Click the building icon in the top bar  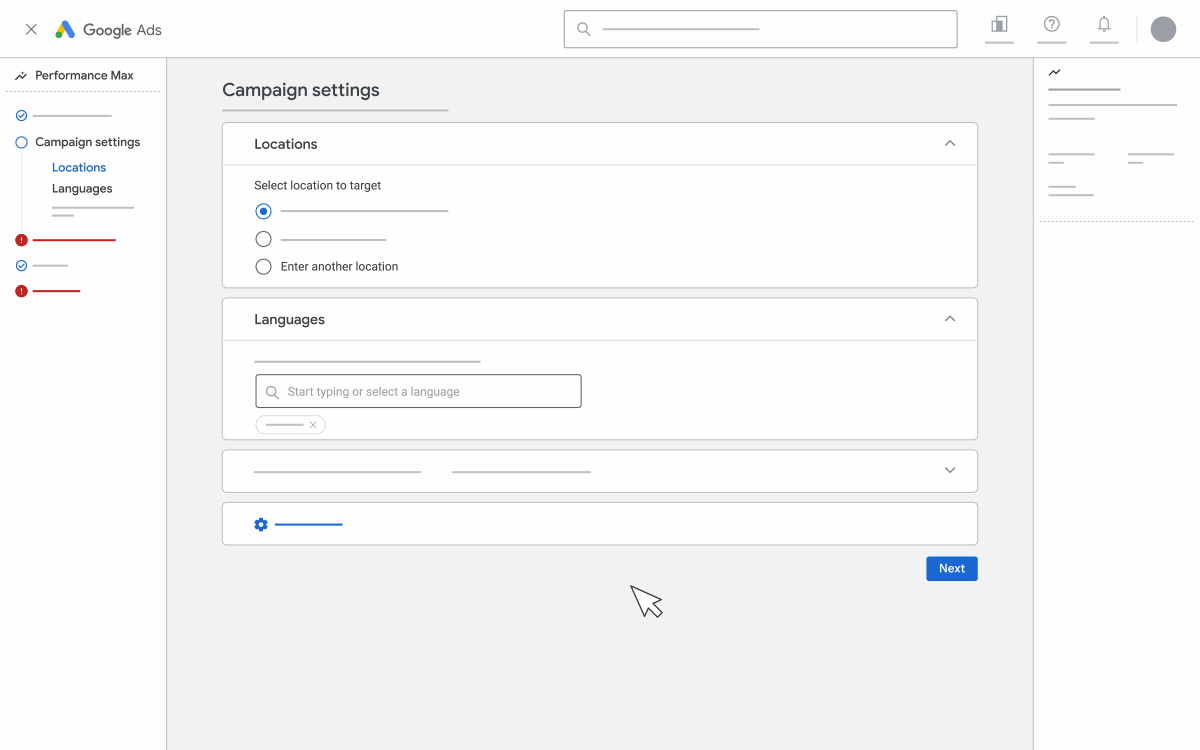click(999, 24)
